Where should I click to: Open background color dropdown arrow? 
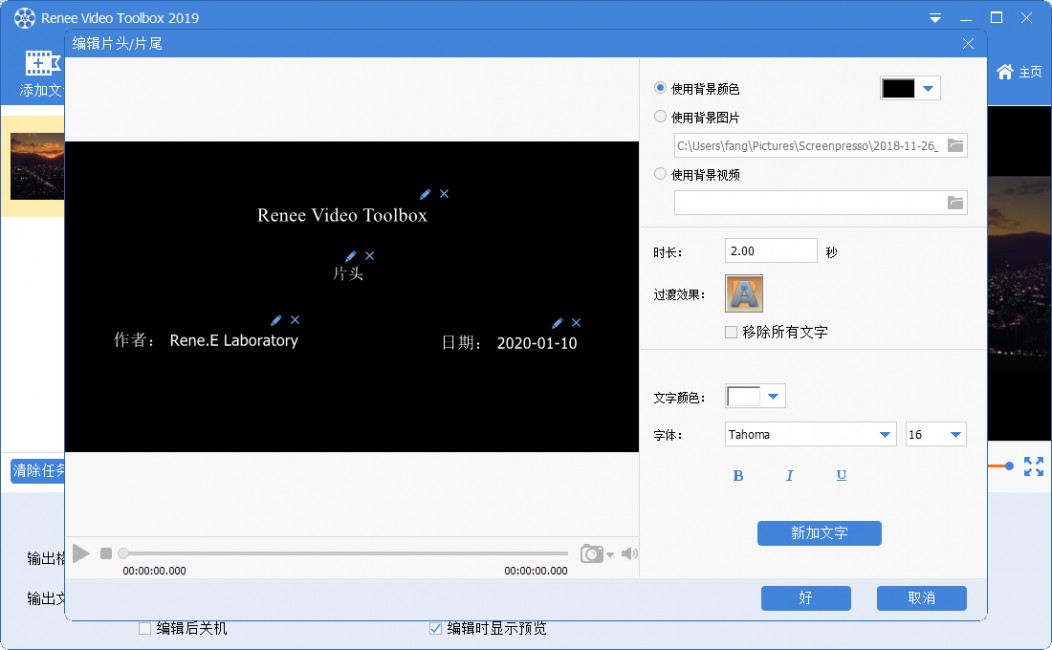[x=928, y=89]
